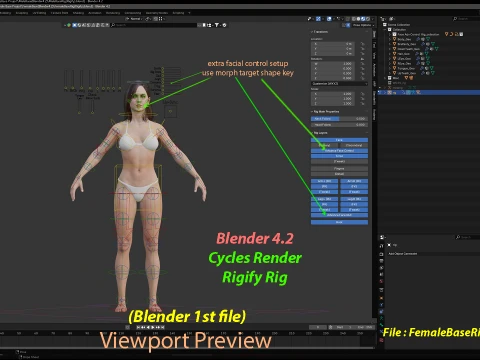Open the viewport shading options dropdown
Image resolution: width=480 pixels, height=360 pixels.
pyautogui.click(x=373, y=19)
